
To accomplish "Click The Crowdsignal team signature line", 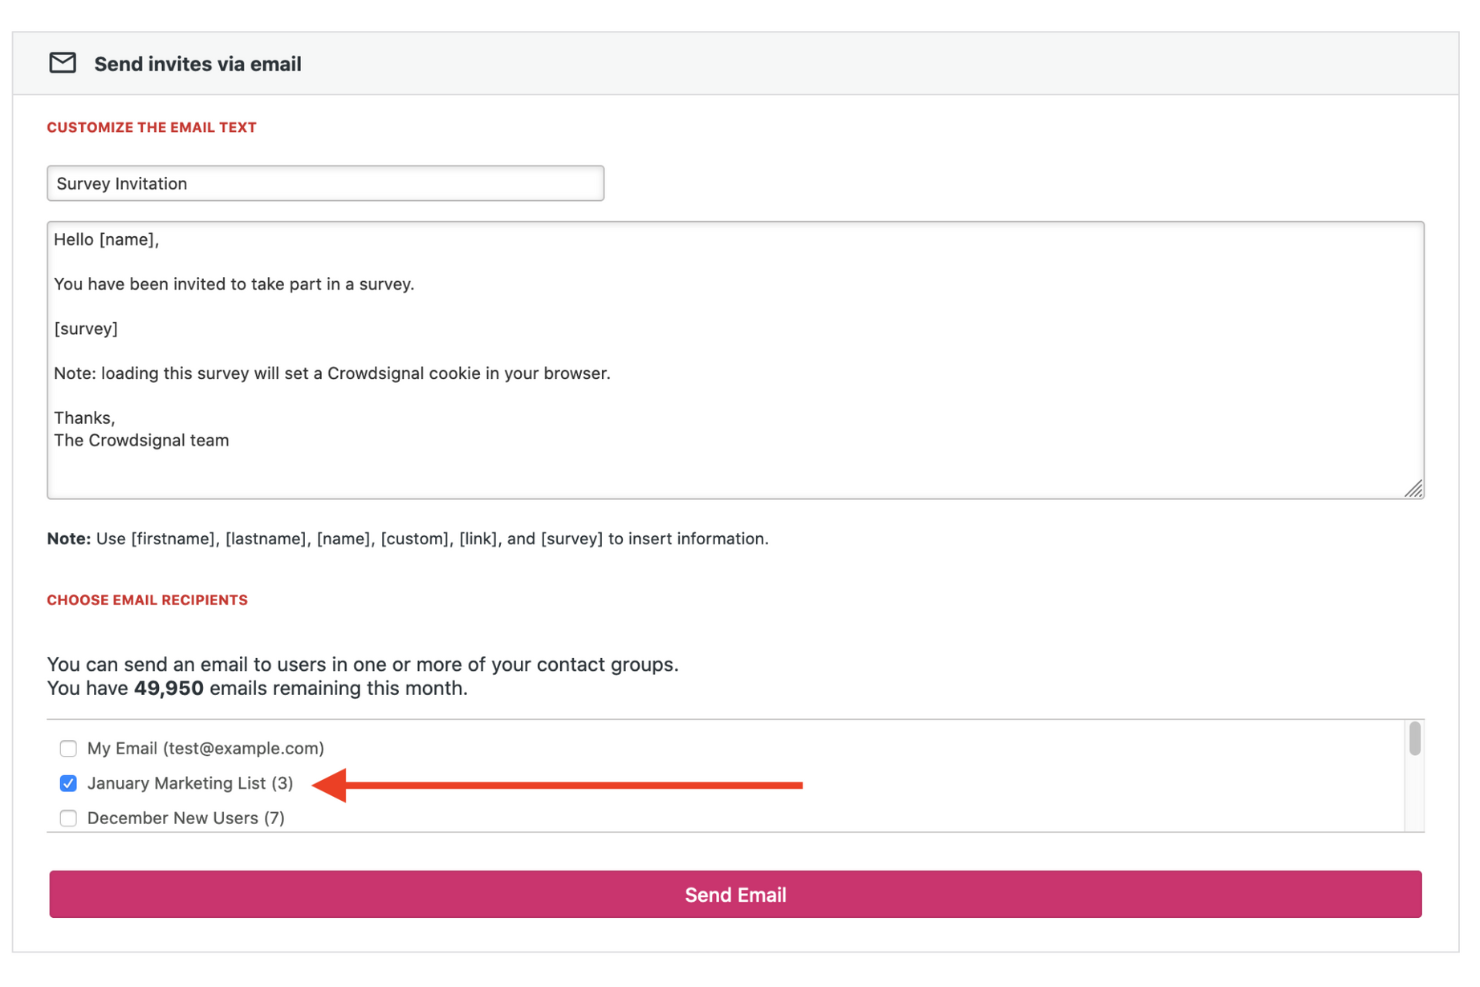I will pyautogui.click(x=141, y=440).
